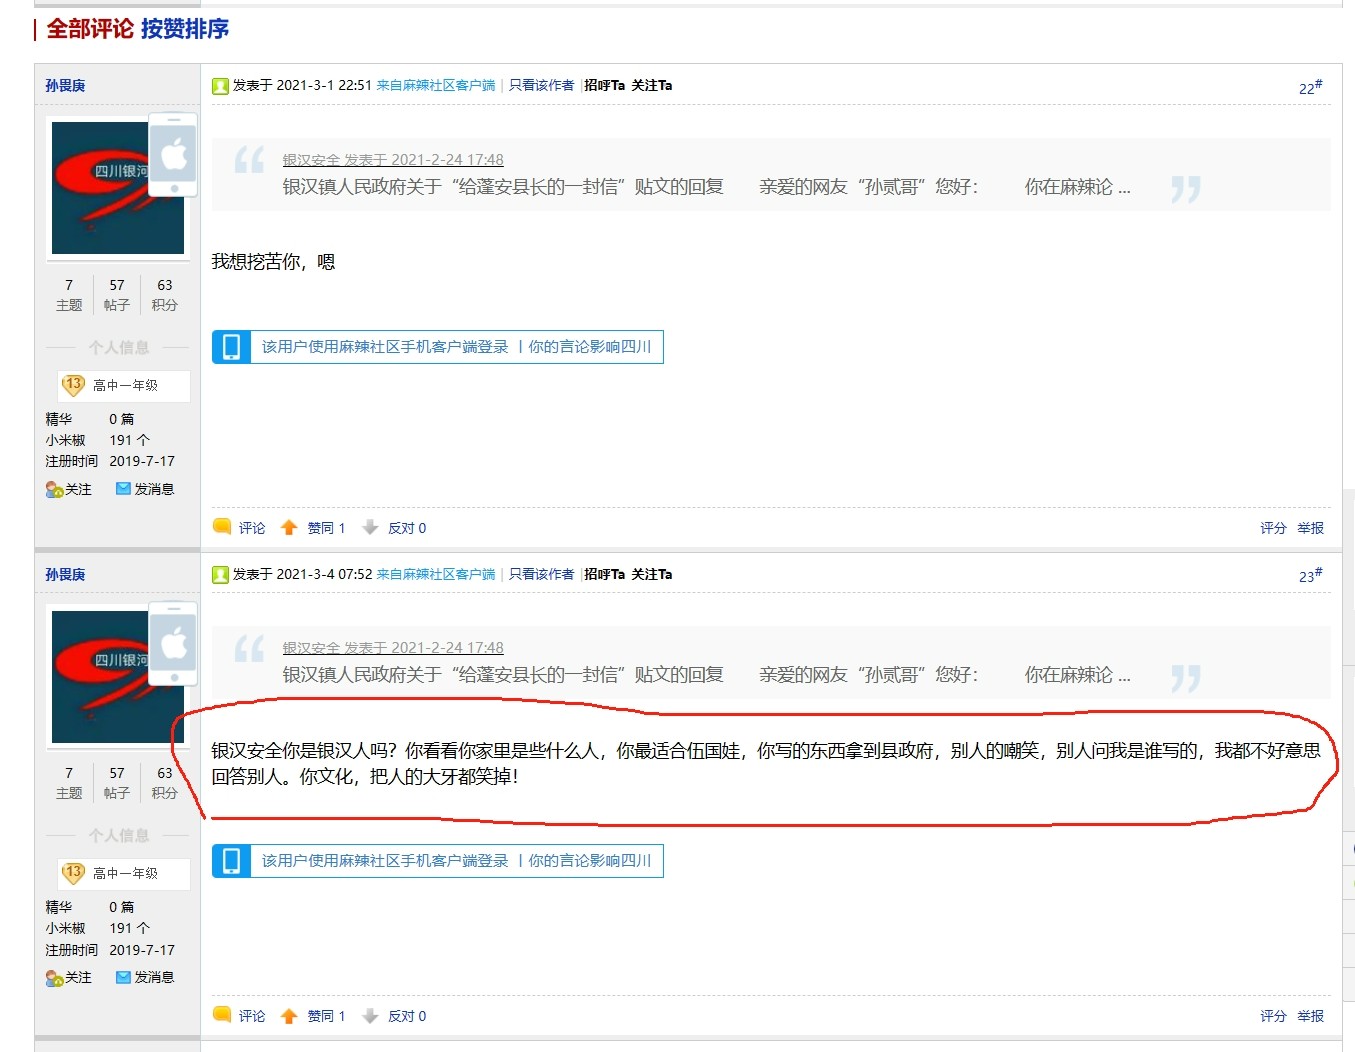Click level 13 badge in first user panel

(73, 385)
